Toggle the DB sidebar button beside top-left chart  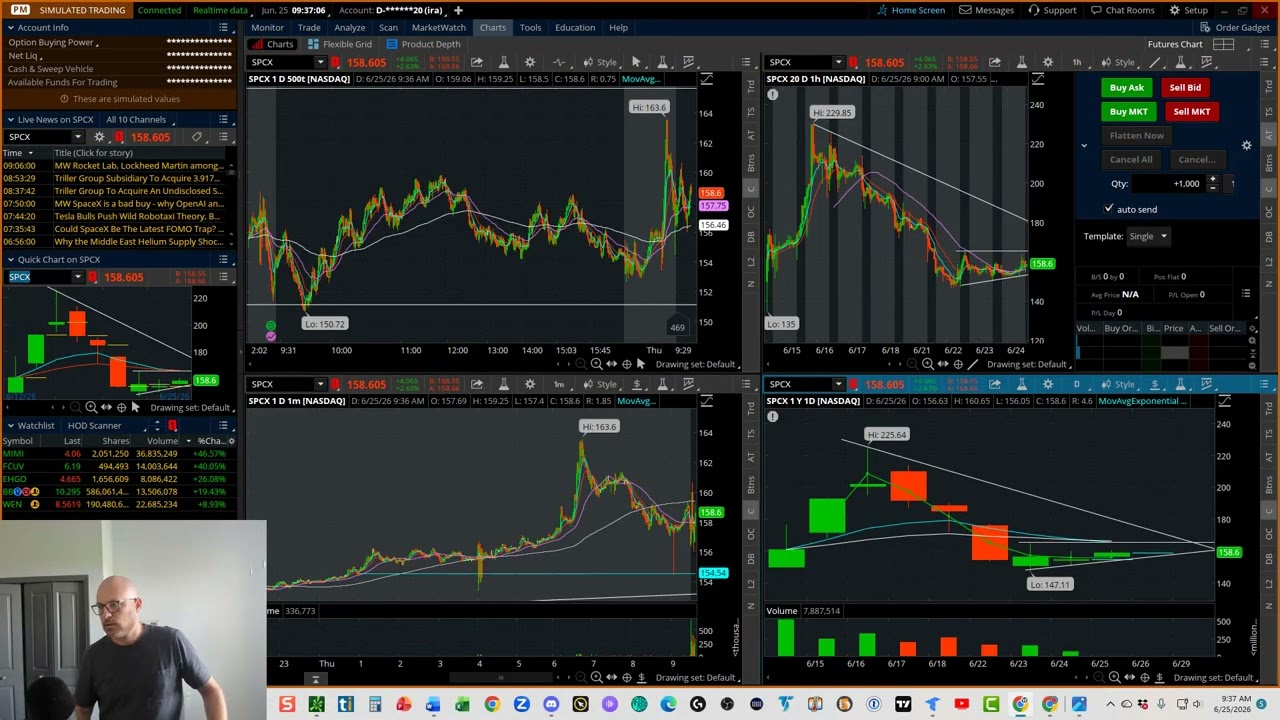(x=751, y=237)
